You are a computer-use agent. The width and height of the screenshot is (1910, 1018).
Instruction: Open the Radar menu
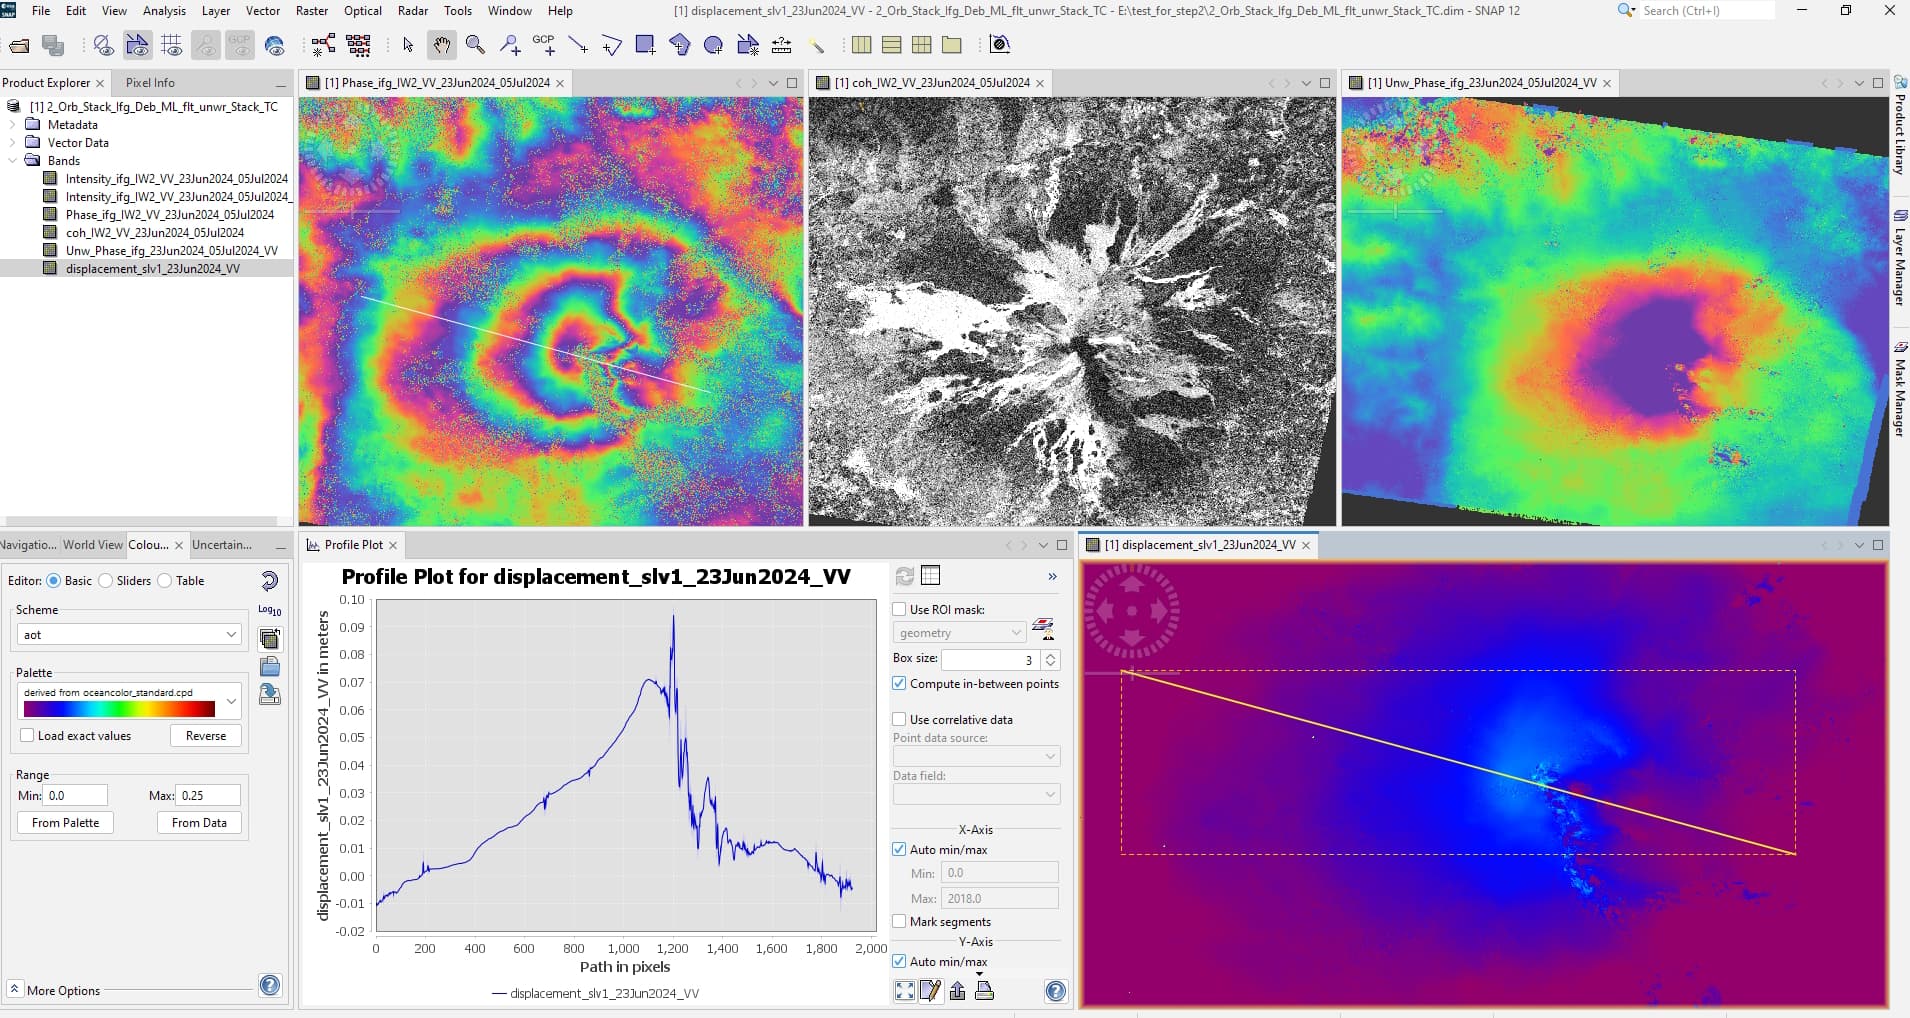[x=413, y=11]
